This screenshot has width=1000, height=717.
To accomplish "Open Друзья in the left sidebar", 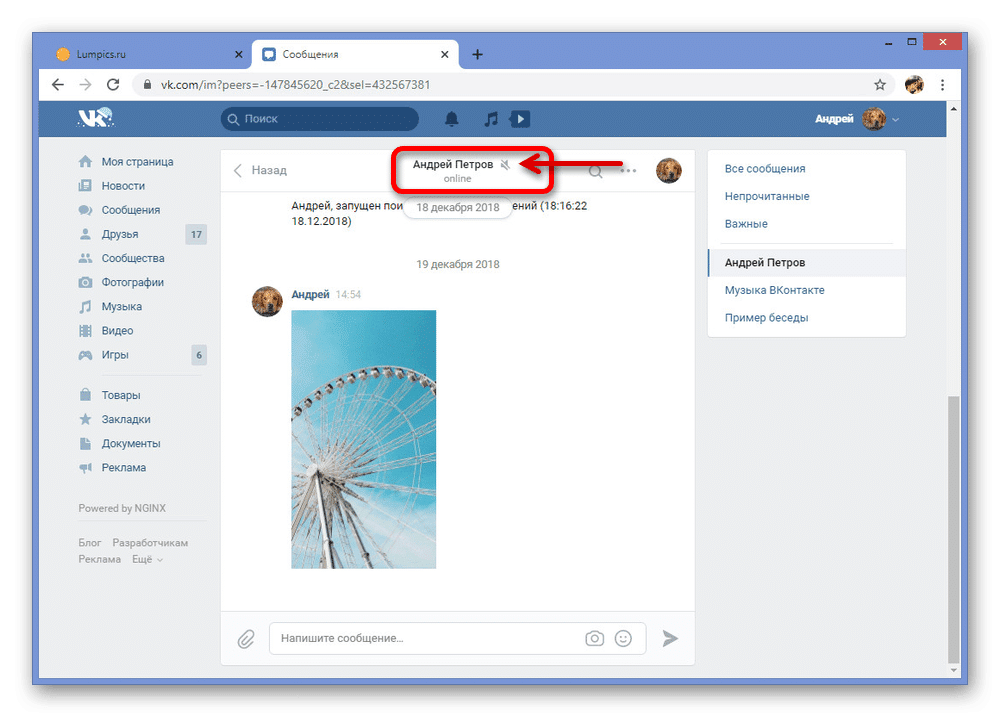I will [120, 234].
